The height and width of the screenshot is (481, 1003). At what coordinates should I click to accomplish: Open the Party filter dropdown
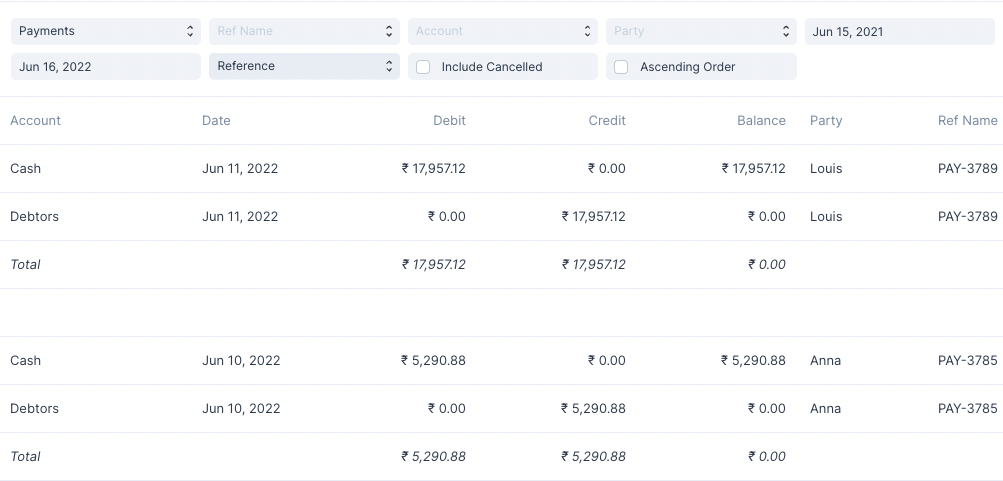click(x=700, y=31)
